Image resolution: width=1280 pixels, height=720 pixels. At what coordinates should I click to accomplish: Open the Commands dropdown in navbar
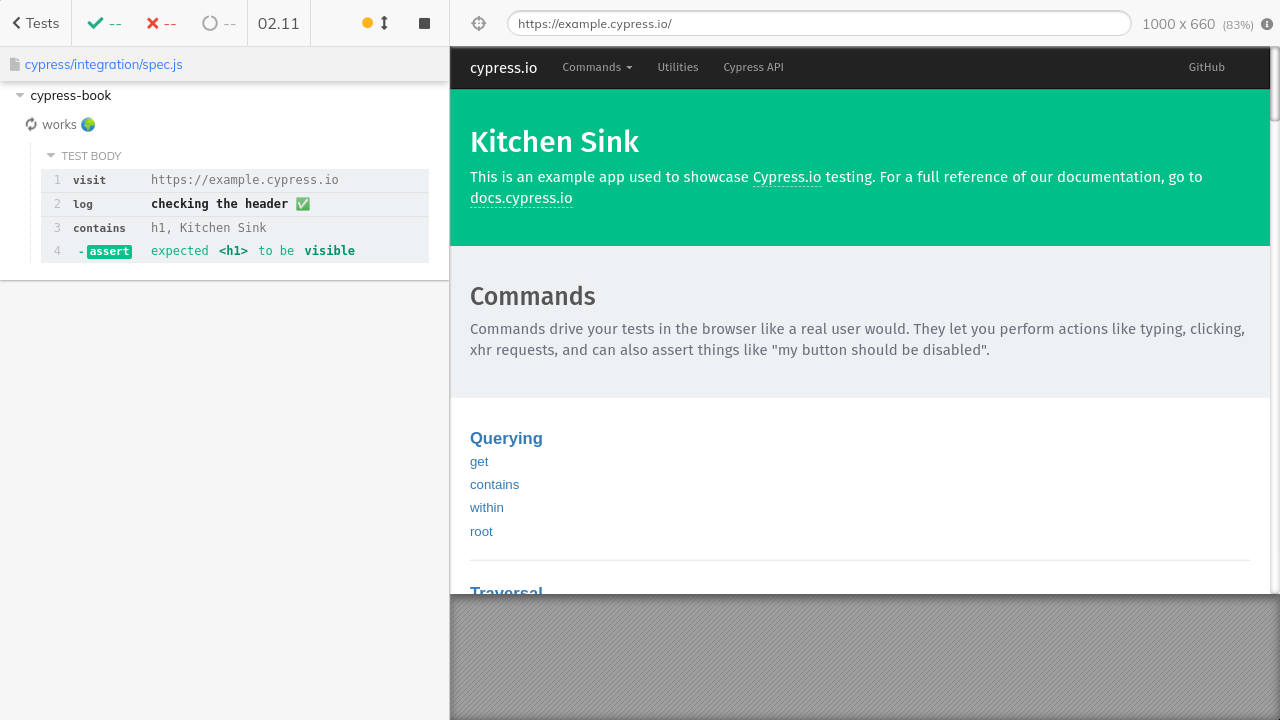click(x=597, y=67)
